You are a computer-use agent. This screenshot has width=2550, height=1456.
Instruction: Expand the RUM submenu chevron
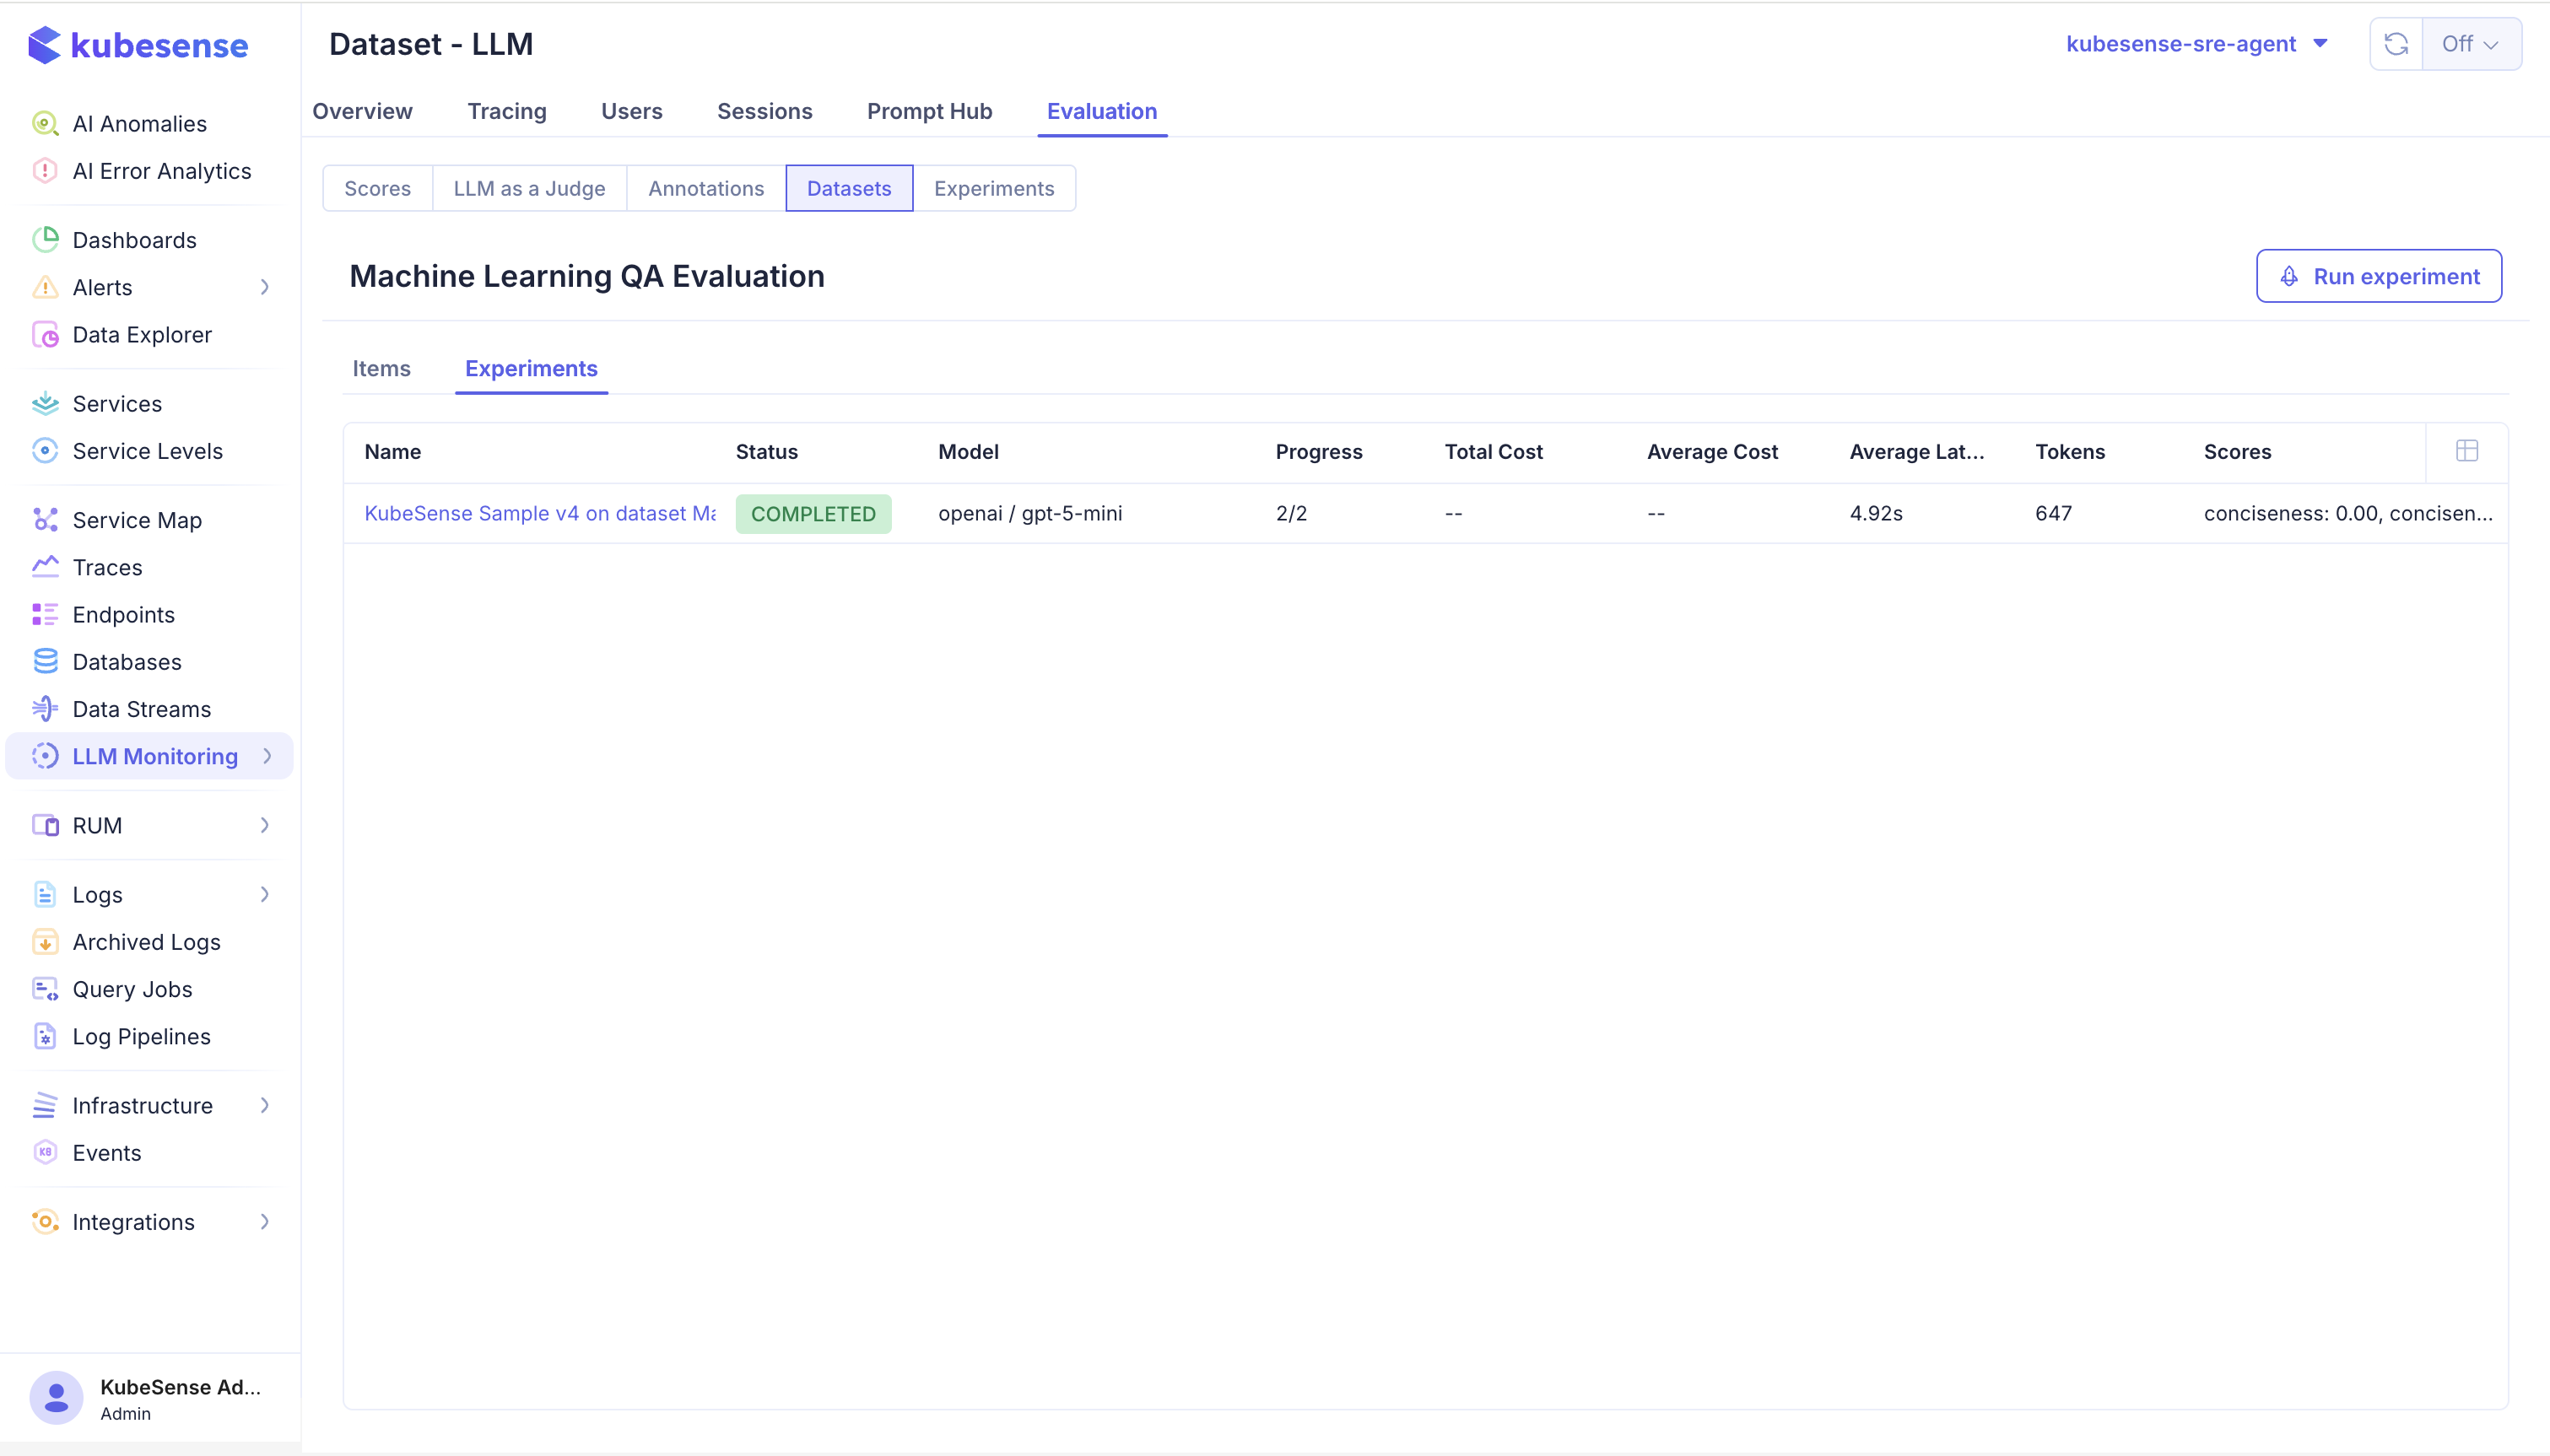(x=265, y=826)
